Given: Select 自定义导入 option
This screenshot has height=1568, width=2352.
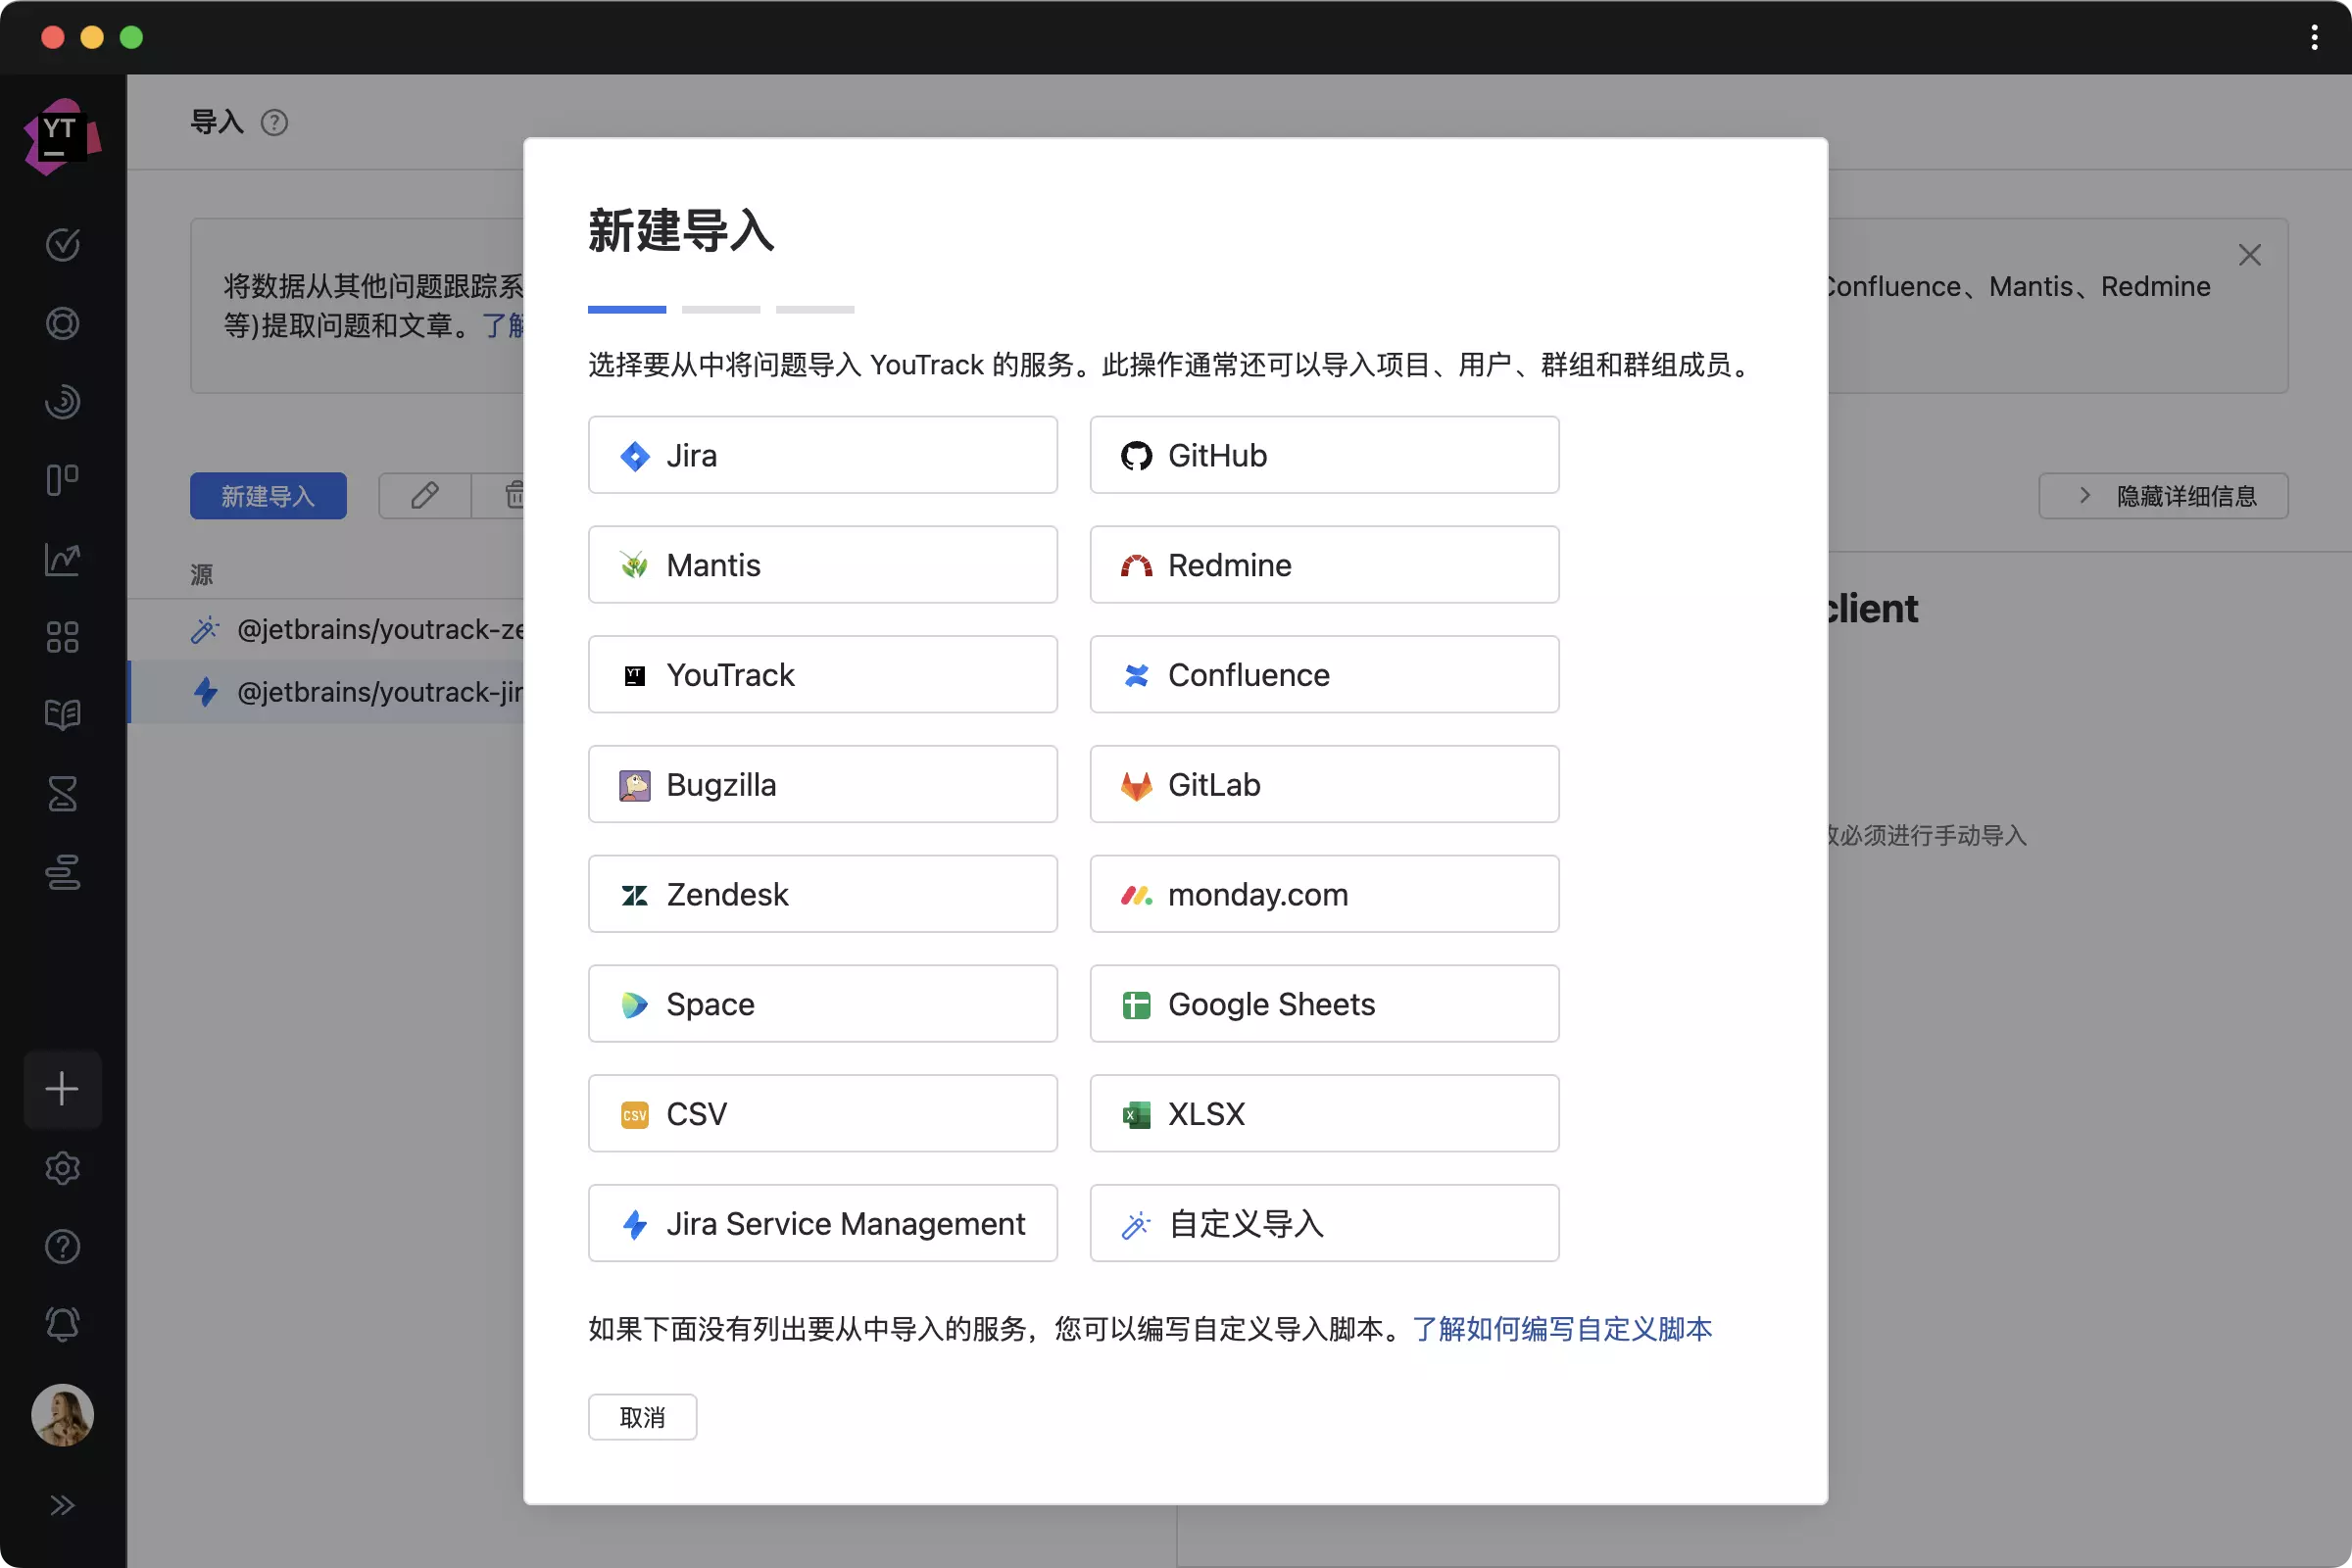Looking at the screenshot, I should tap(1323, 1221).
